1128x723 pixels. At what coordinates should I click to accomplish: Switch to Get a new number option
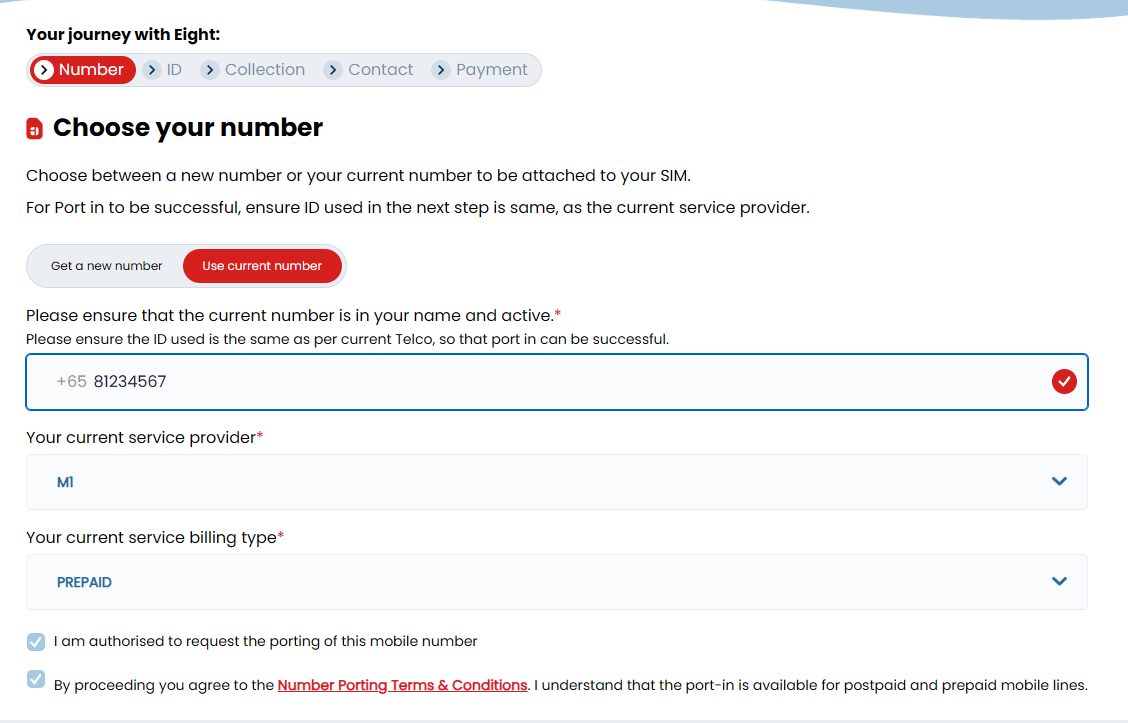tap(106, 266)
